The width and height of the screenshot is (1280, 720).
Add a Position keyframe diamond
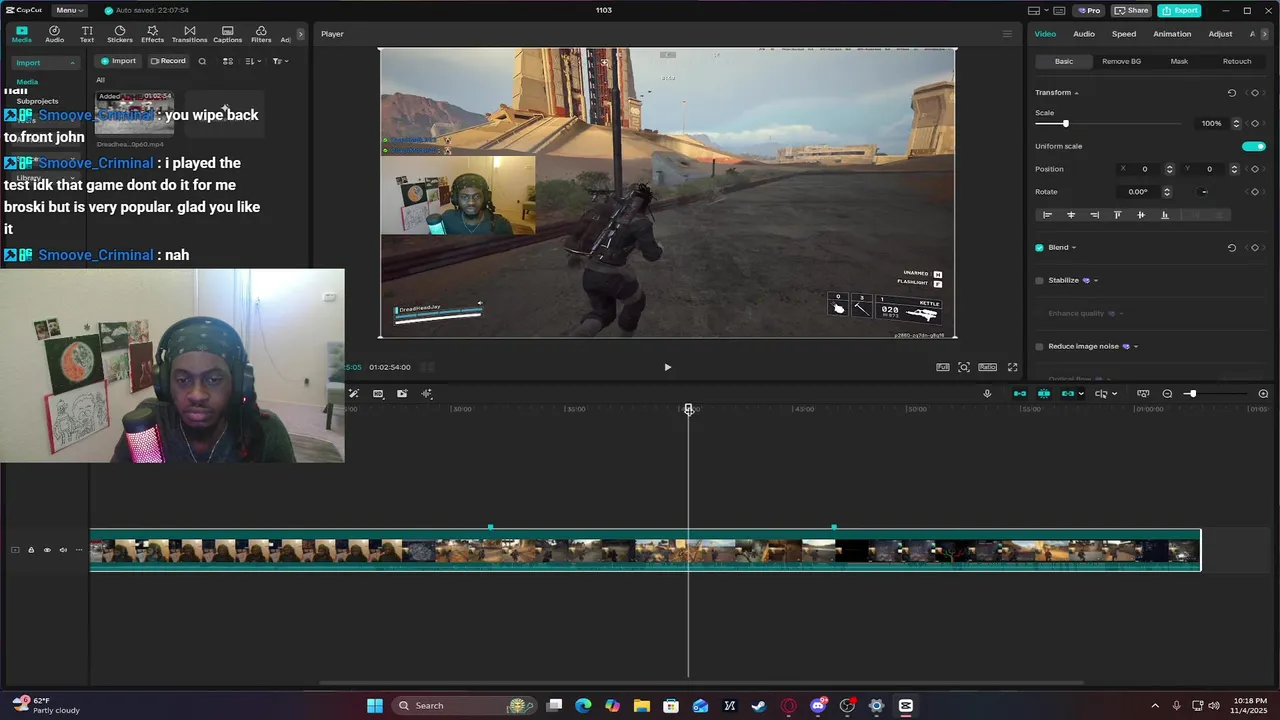point(1255,169)
